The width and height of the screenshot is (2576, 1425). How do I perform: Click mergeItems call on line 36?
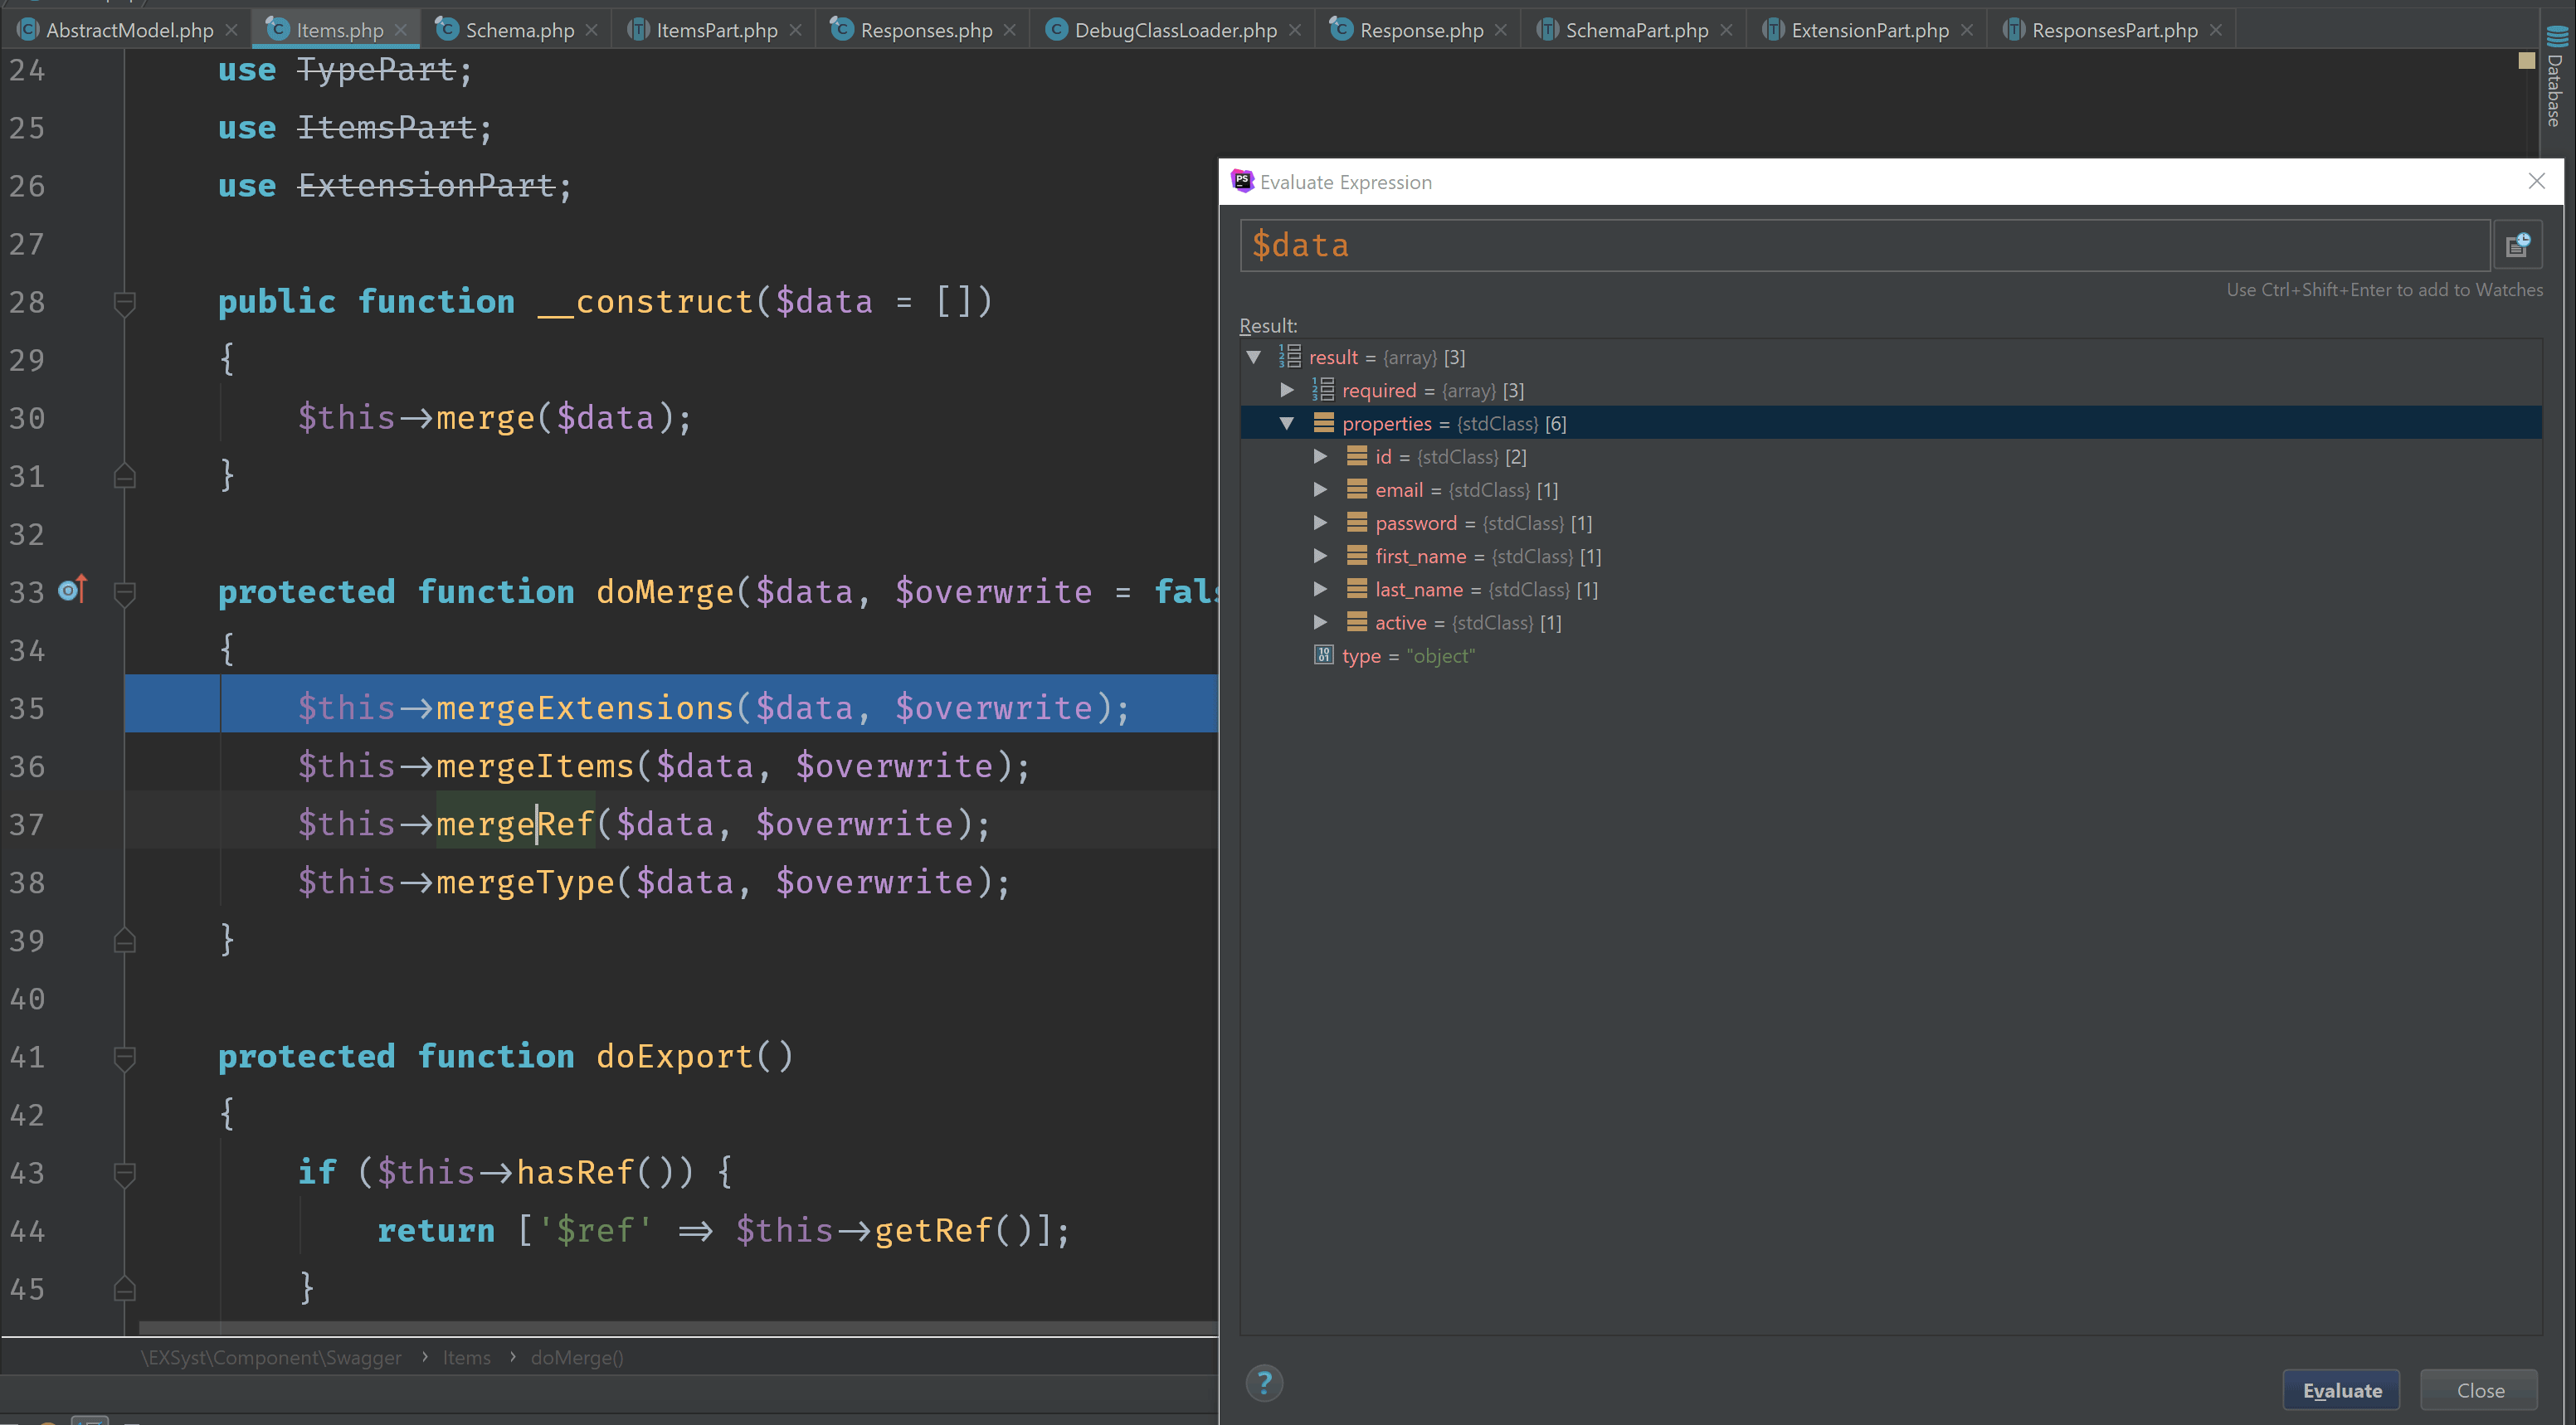pos(535,766)
